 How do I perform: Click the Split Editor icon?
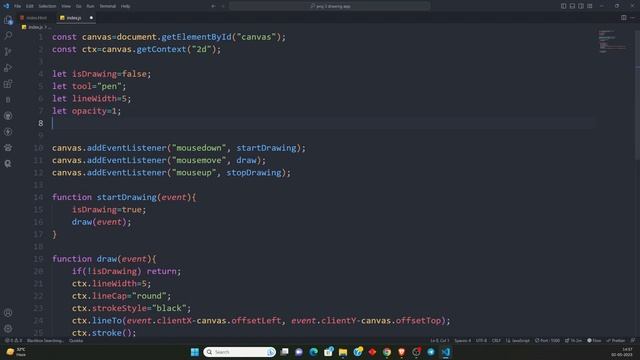[x=624, y=18]
